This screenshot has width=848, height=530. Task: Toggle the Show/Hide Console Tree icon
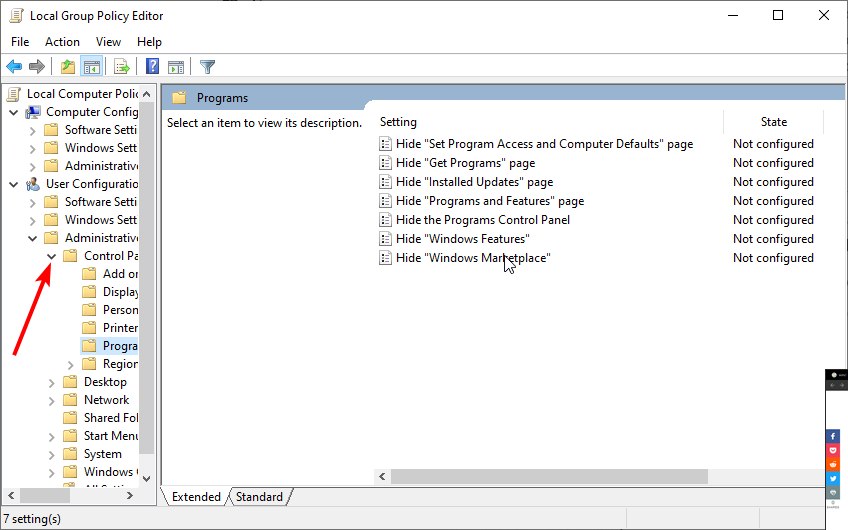pos(91,67)
